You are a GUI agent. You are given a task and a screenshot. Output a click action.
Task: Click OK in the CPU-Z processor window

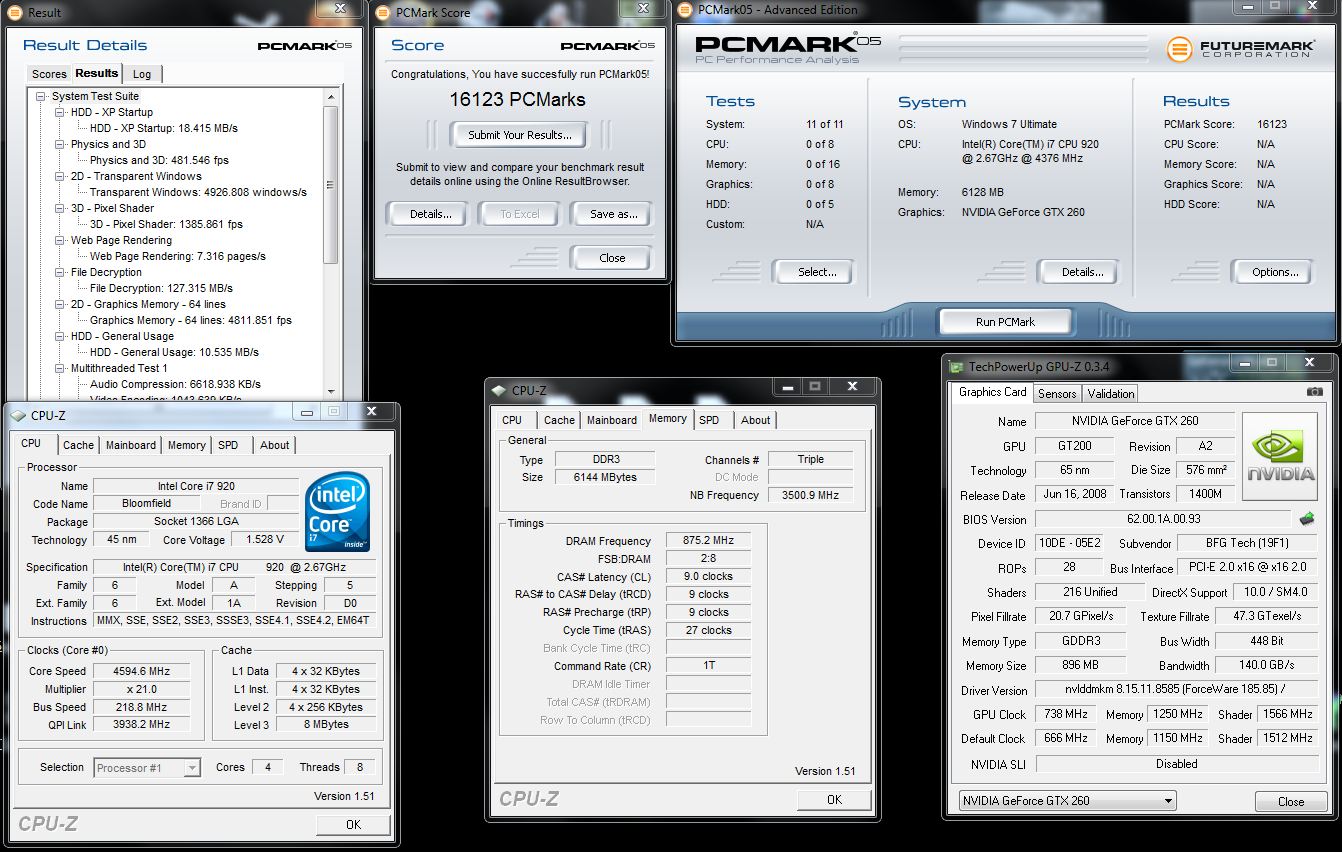(x=353, y=824)
